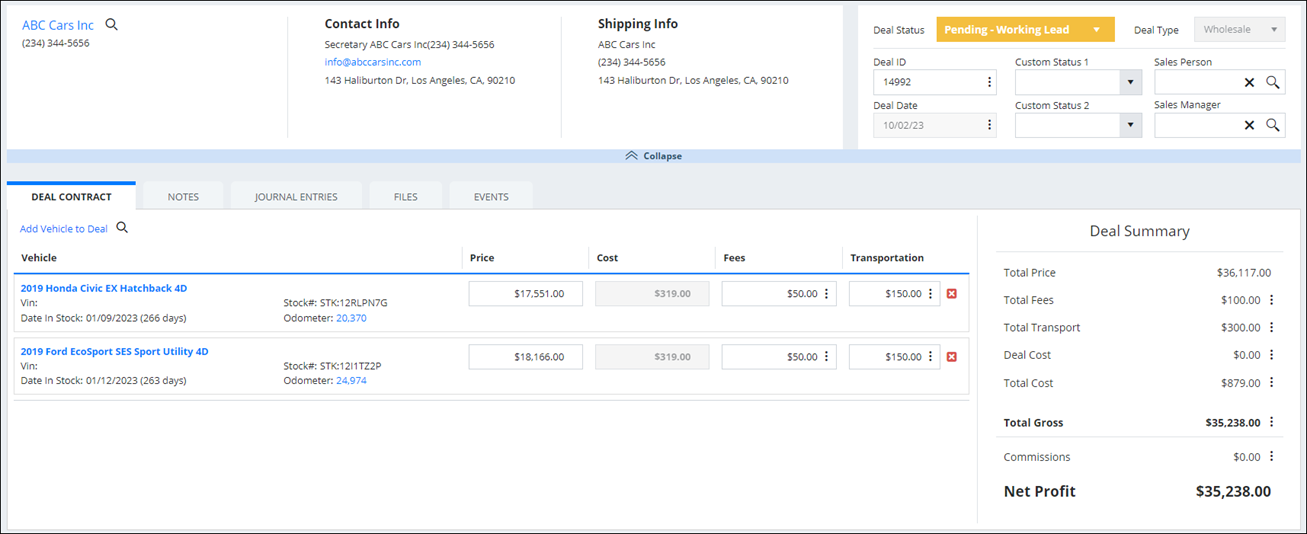1307x534 pixels.
Task: Expand the Custom Status 2 dropdown
Action: tap(1130, 125)
